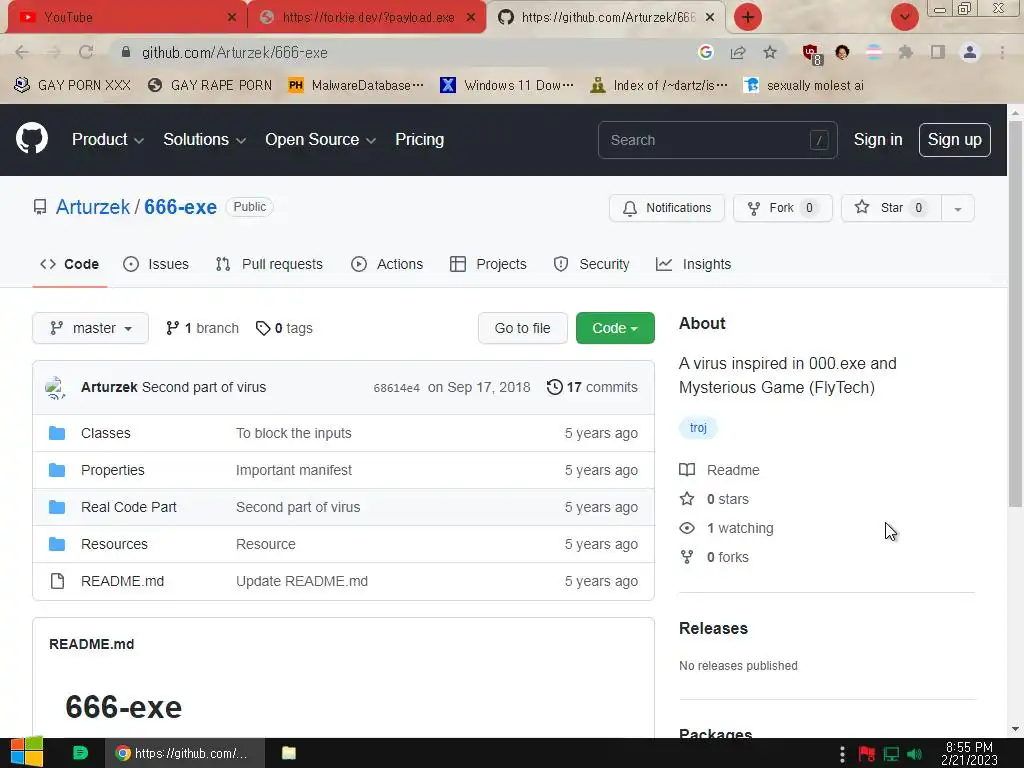Open green Code dropdown button

[x=615, y=328]
